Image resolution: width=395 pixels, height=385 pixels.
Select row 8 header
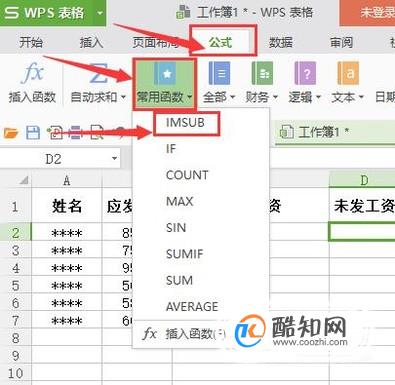point(15,338)
